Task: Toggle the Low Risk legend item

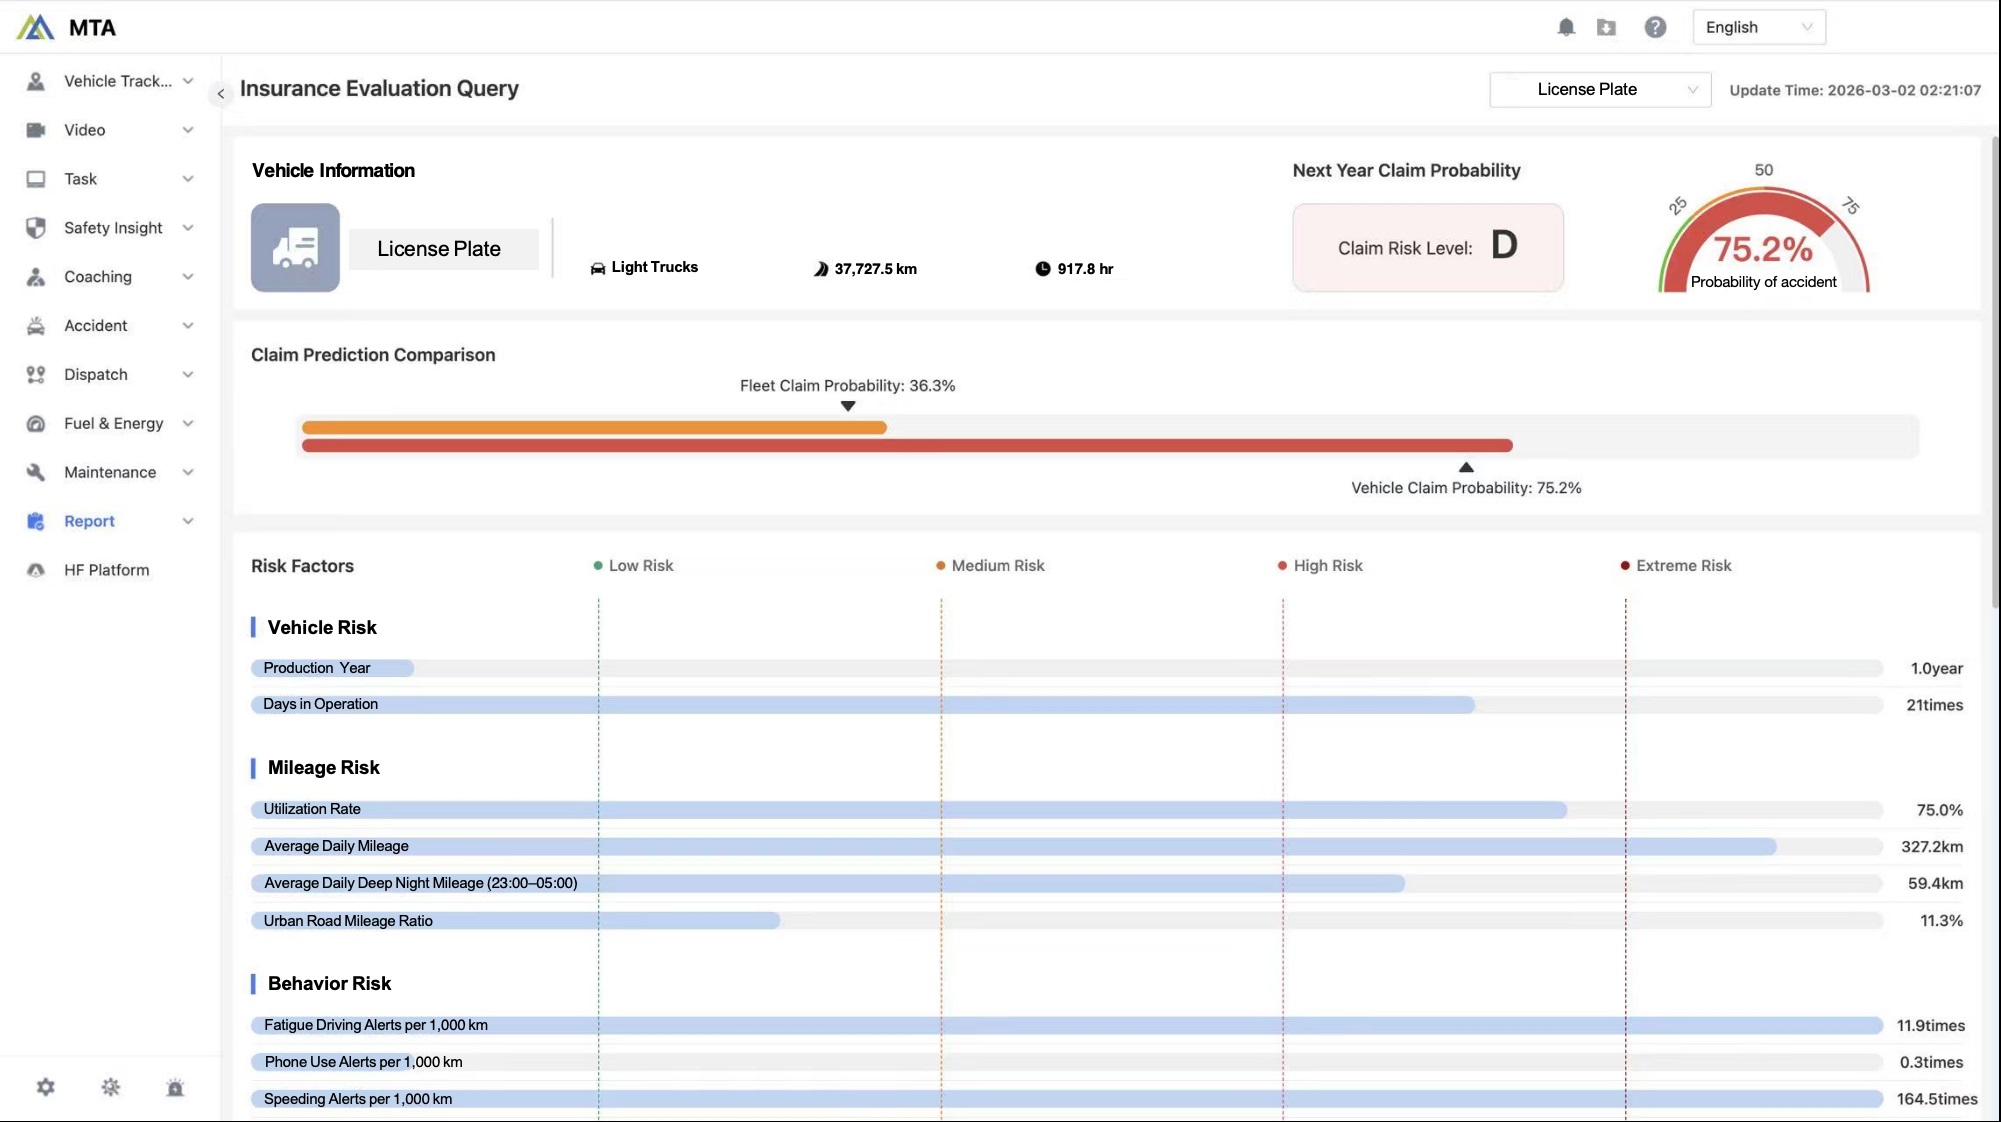Action: click(x=633, y=566)
